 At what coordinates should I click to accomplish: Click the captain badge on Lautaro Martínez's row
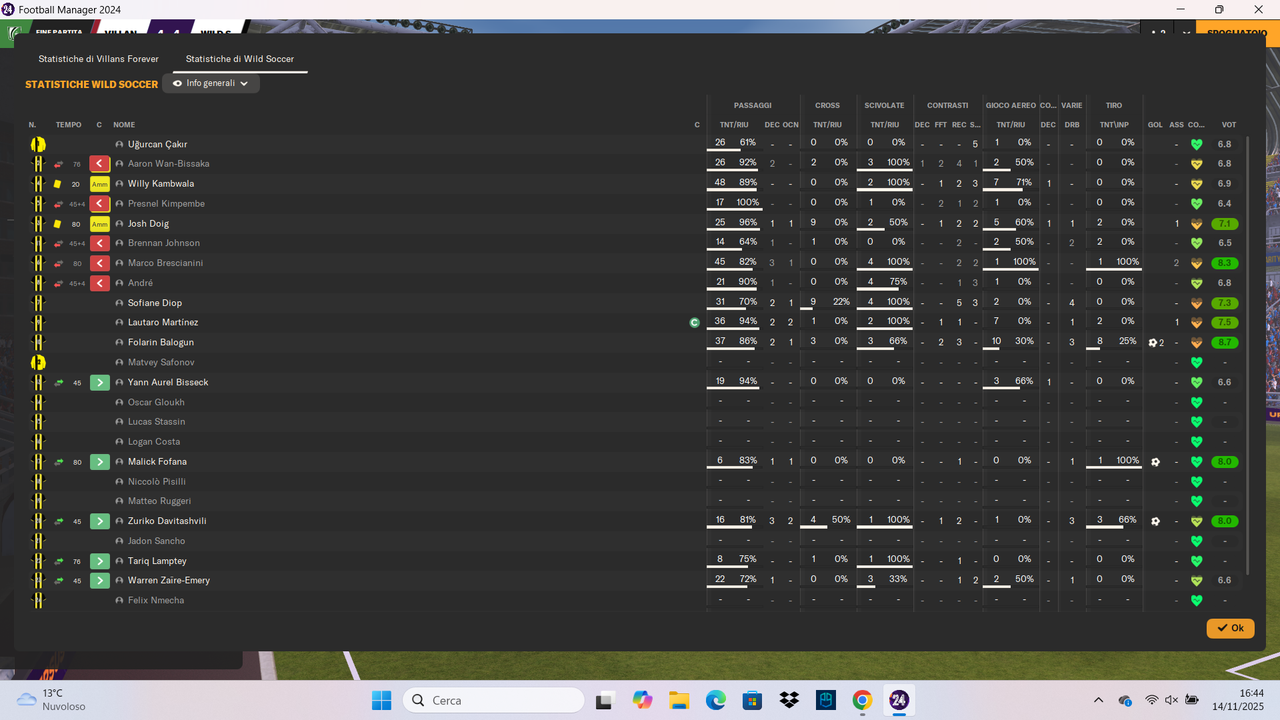pos(695,322)
